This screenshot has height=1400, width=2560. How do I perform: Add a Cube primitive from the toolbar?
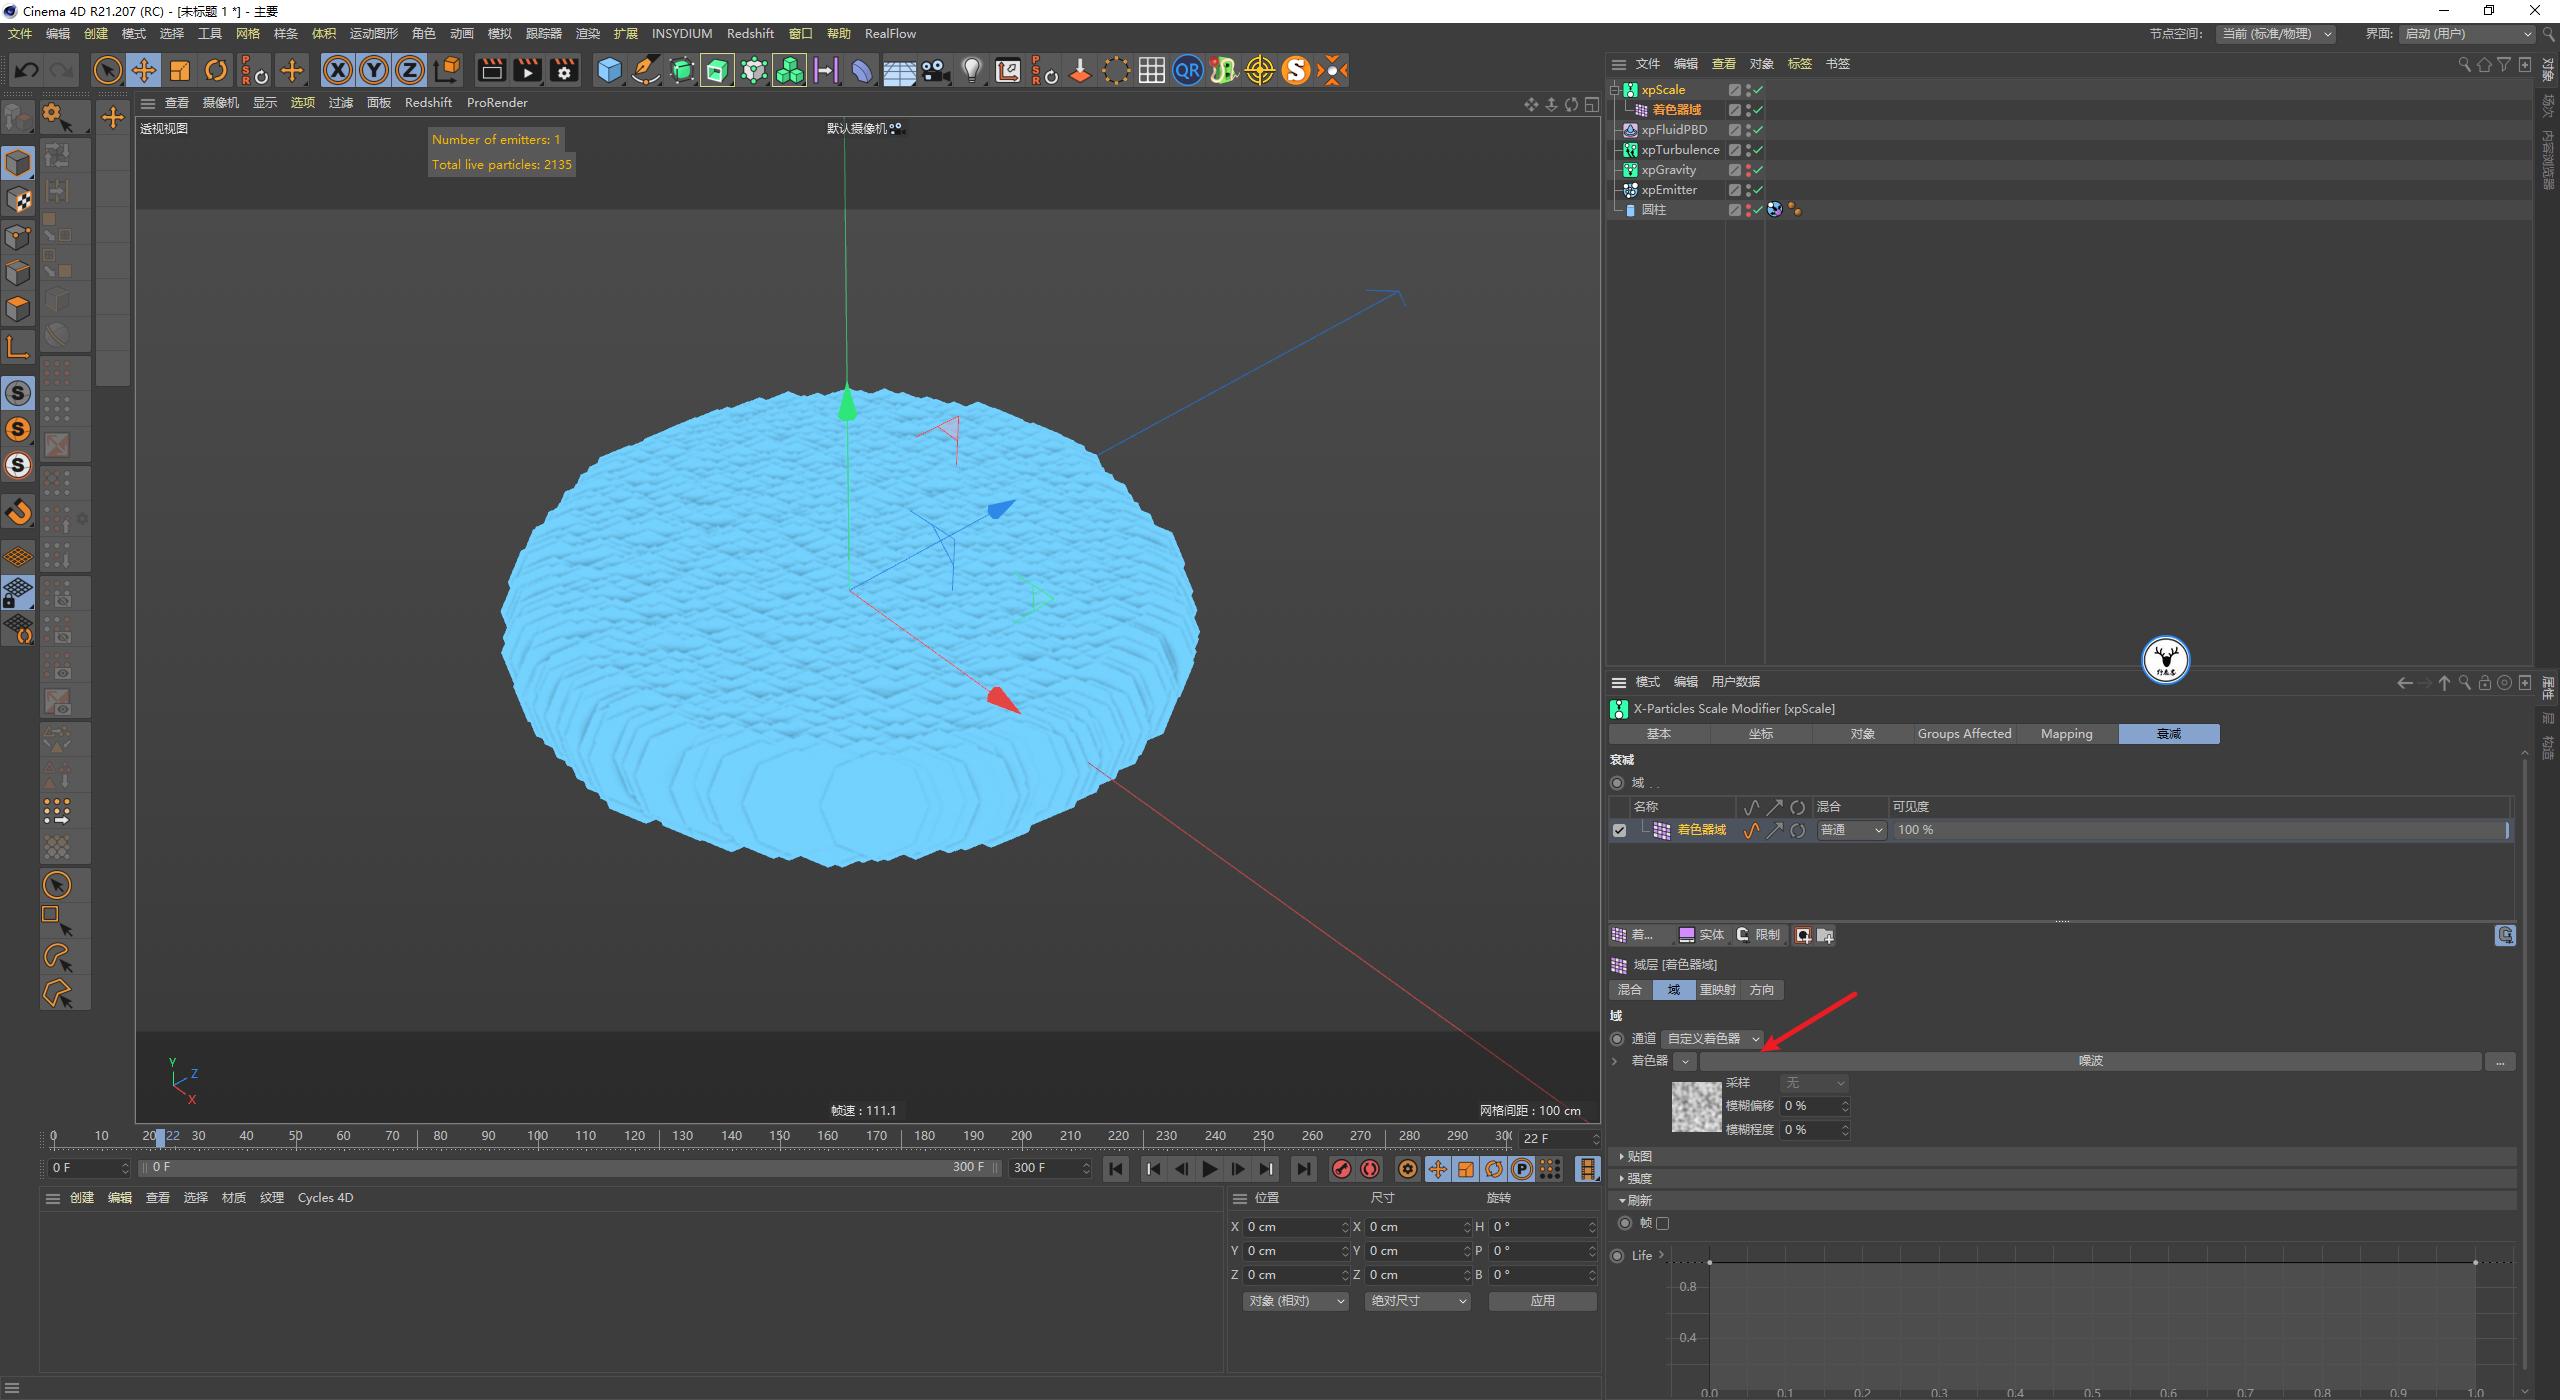609,70
